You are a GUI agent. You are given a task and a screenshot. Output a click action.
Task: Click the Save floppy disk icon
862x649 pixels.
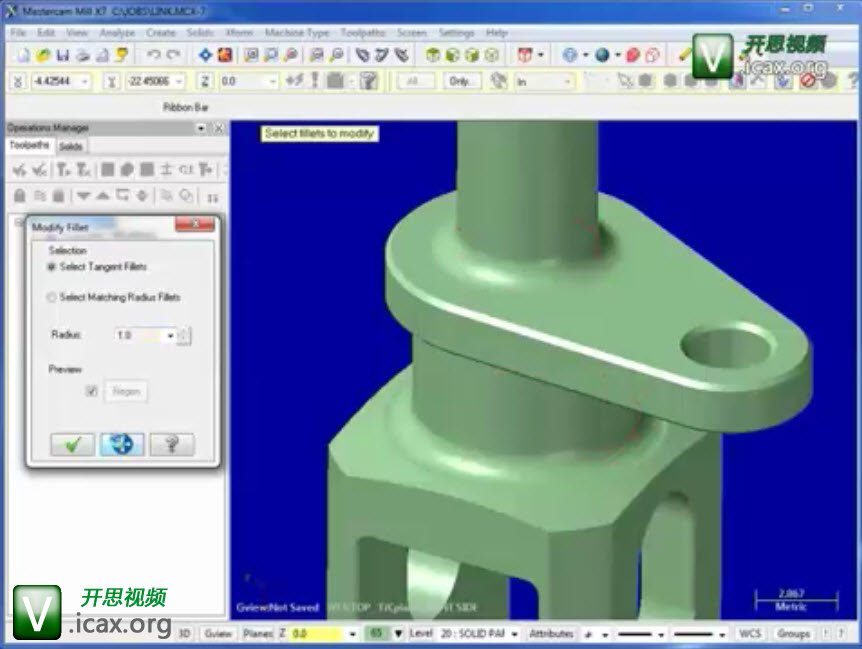pyautogui.click(x=63, y=55)
